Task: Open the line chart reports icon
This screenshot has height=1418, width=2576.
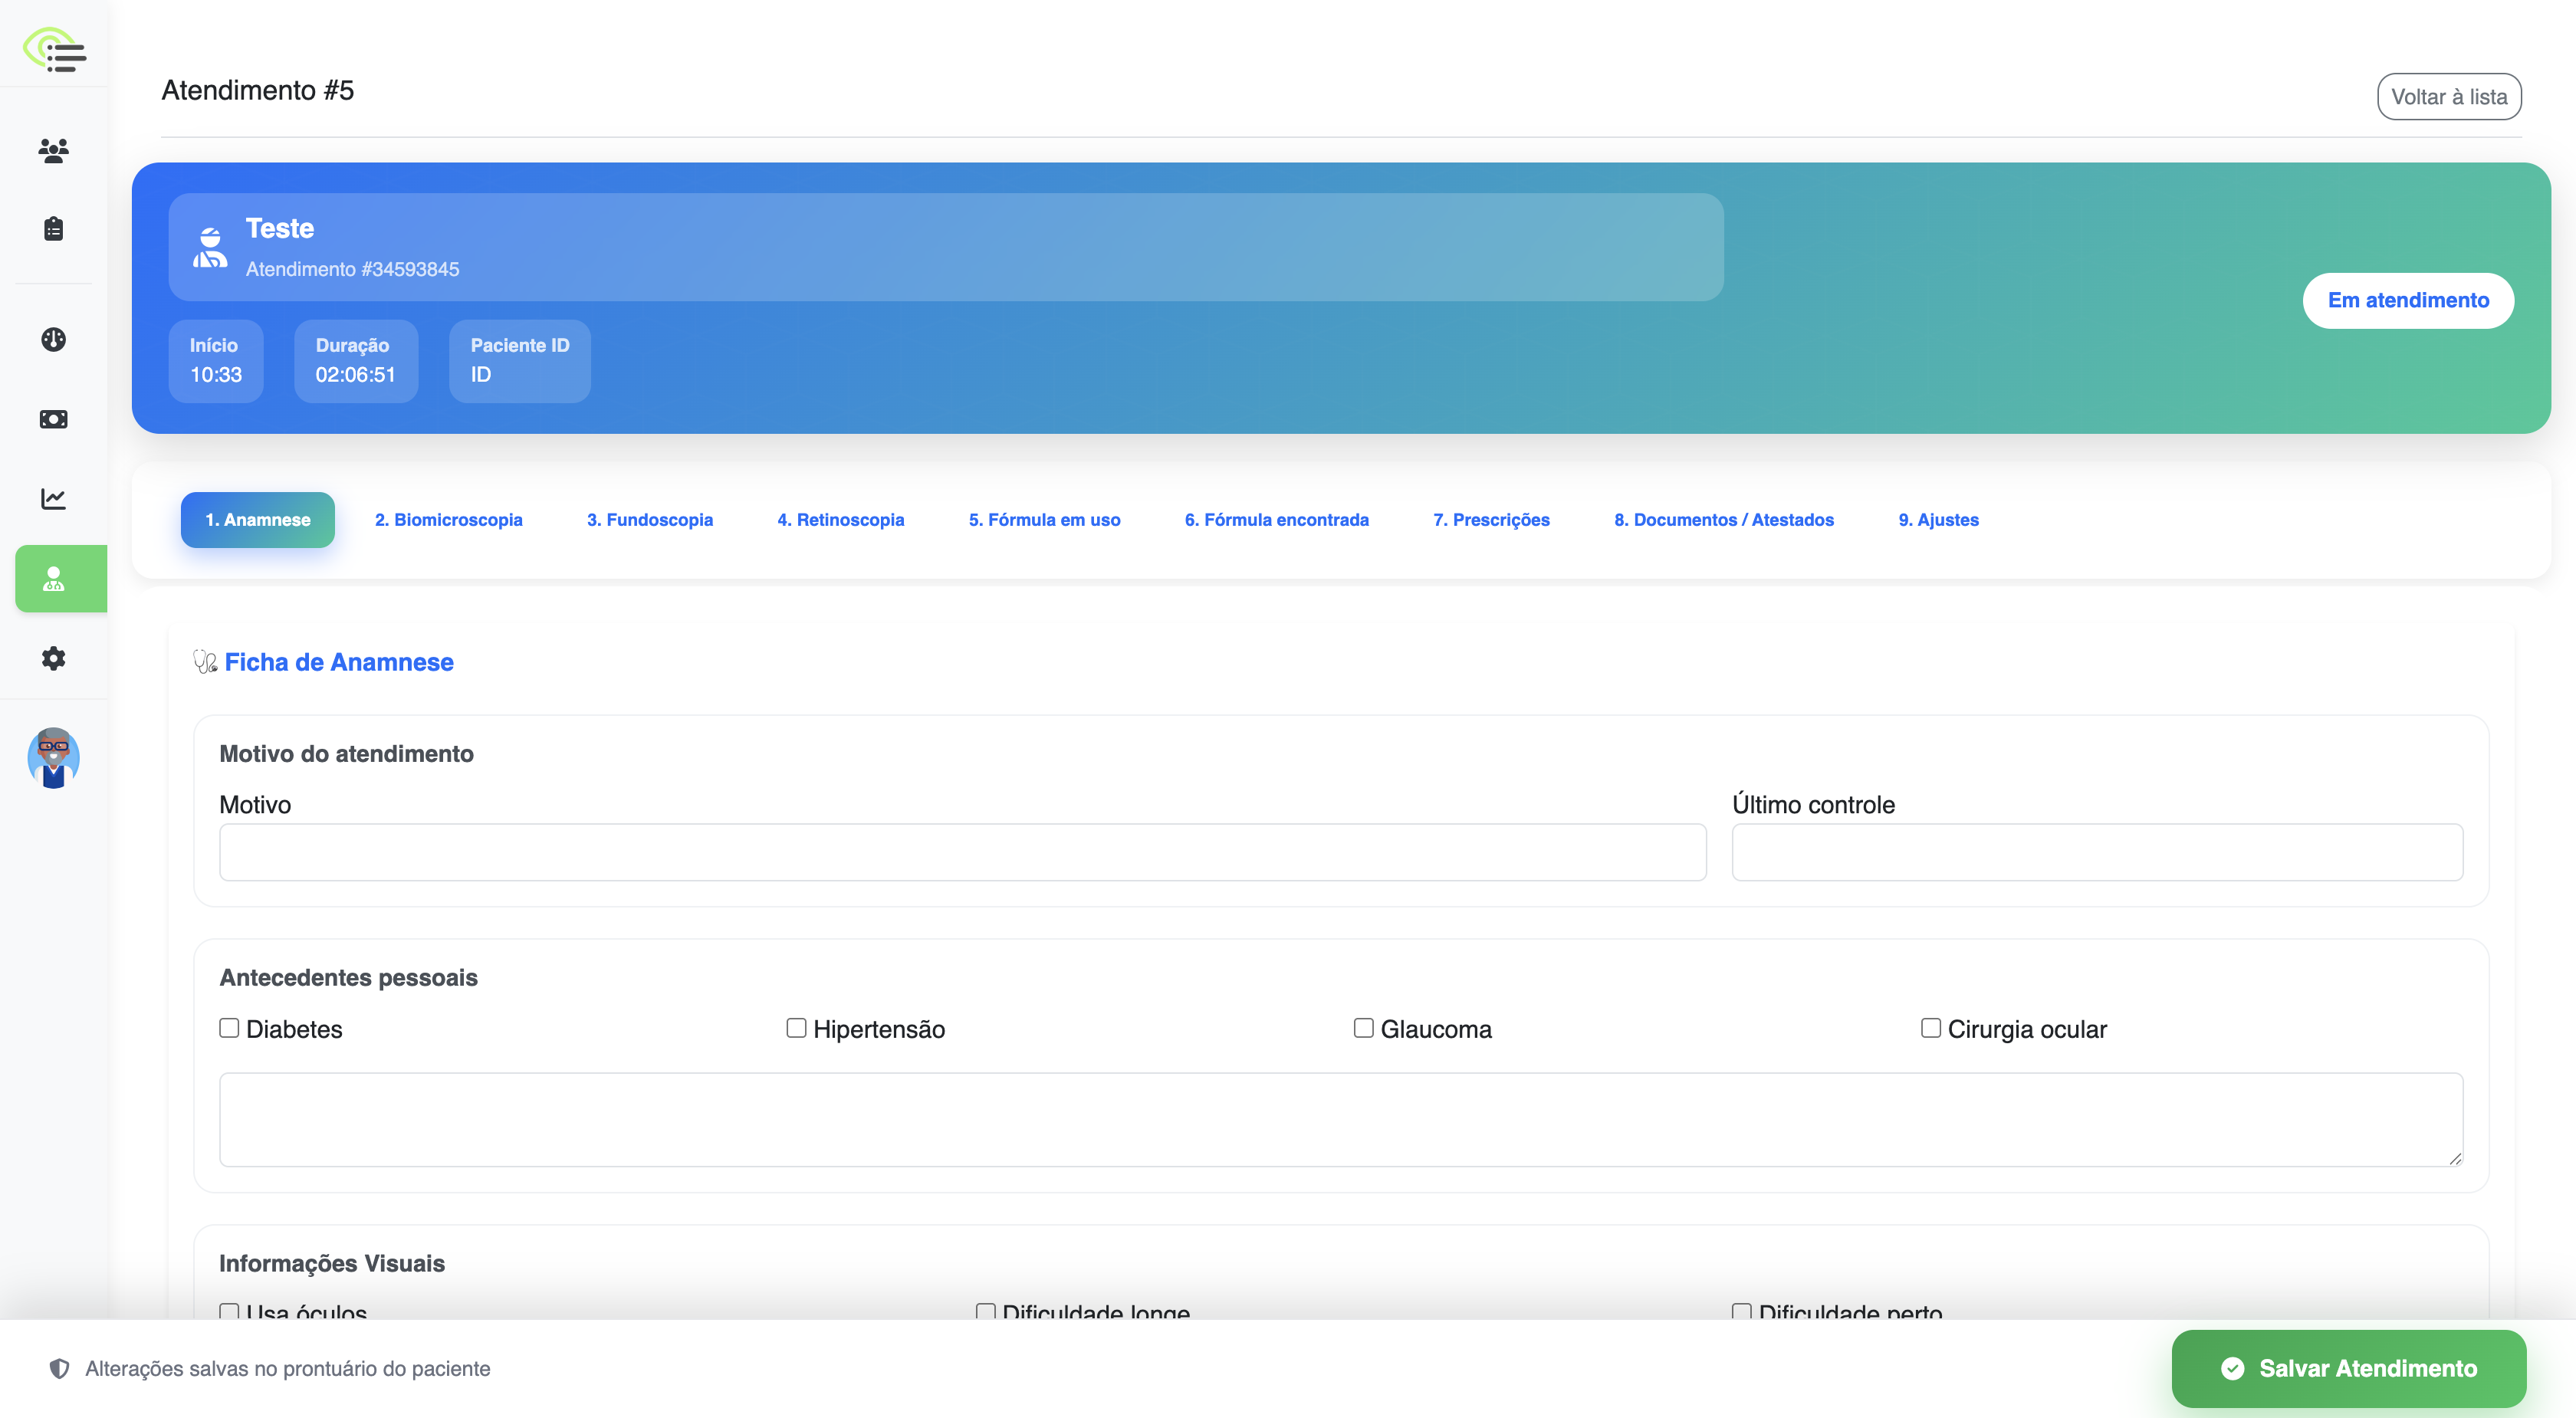Action: 54,498
